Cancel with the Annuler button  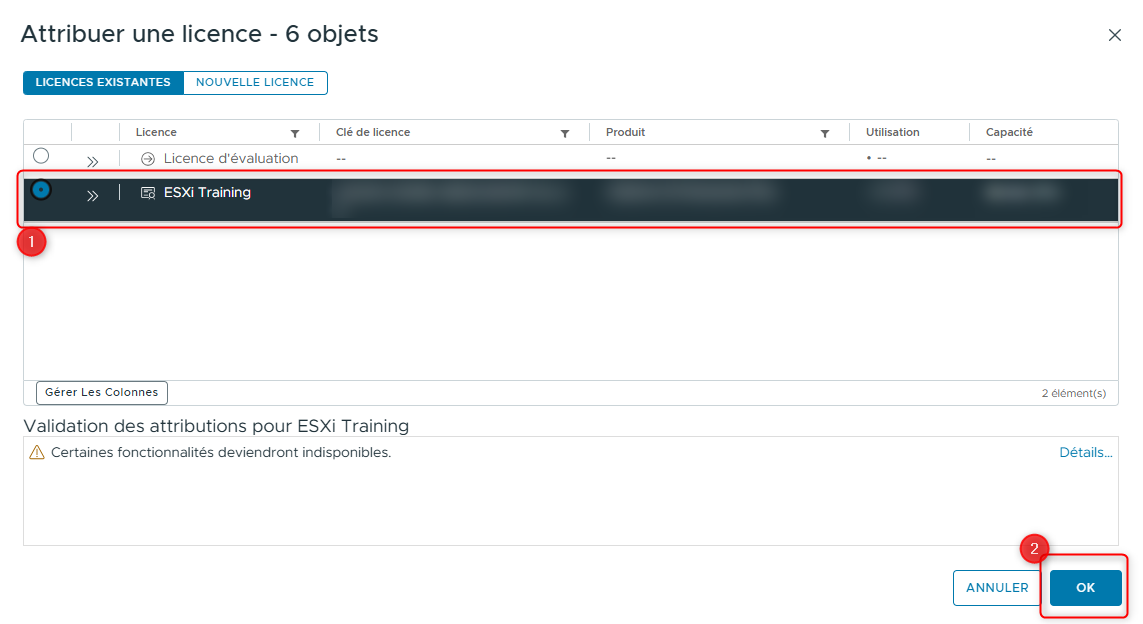click(x=997, y=588)
